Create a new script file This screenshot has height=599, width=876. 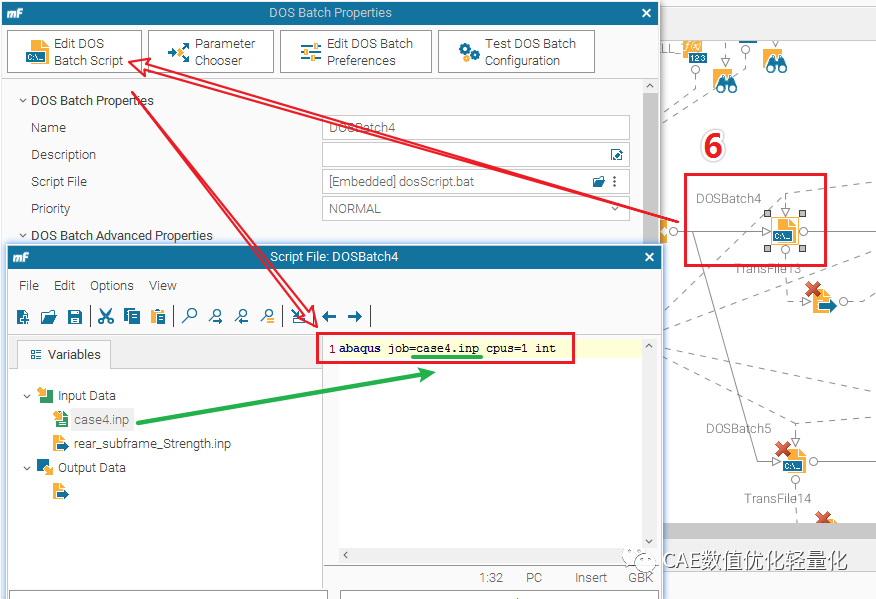point(23,317)
